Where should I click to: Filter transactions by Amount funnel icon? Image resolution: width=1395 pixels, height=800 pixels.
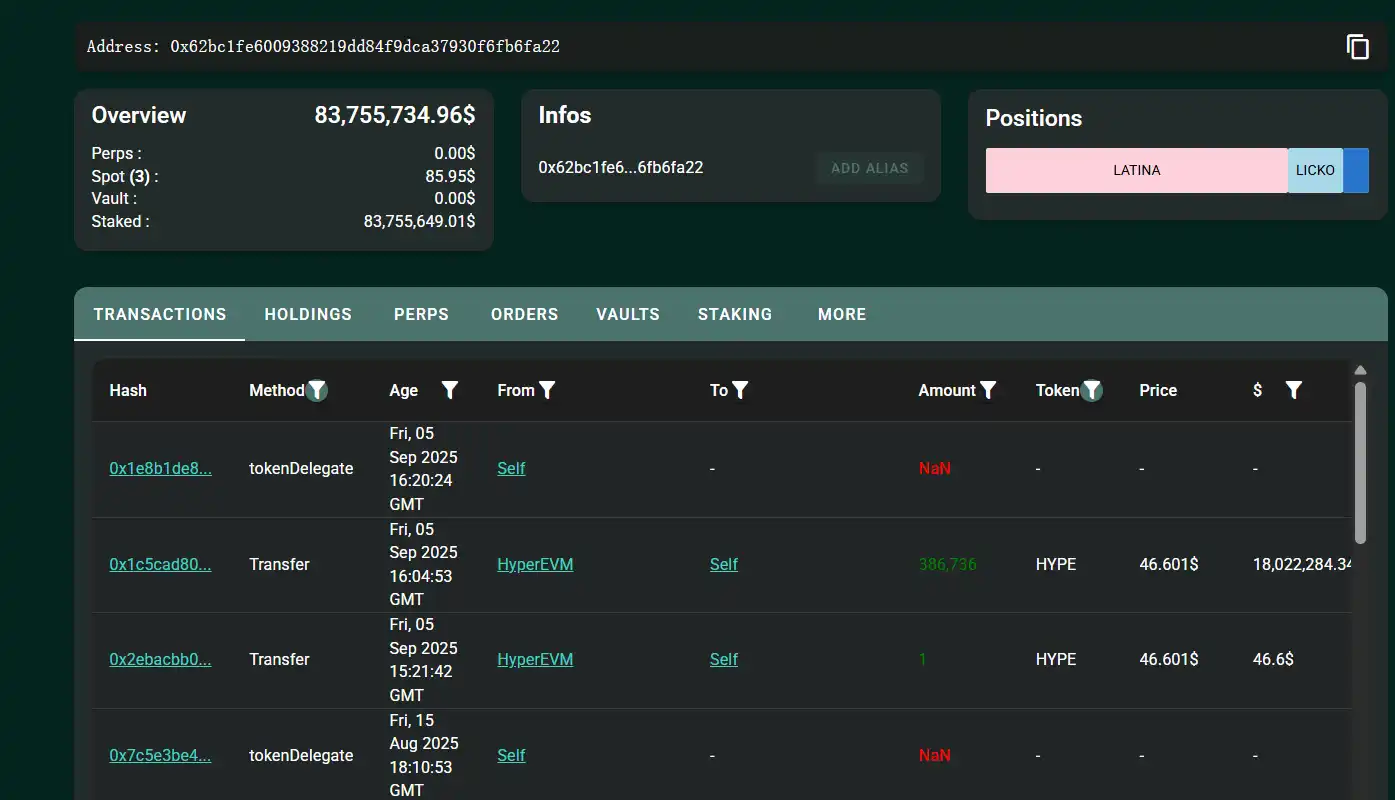point(988,391)
